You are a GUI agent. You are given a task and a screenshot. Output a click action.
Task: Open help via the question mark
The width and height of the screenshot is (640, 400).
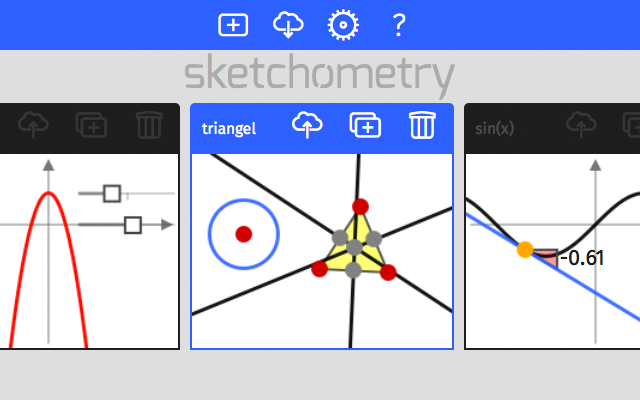(399, 25)
